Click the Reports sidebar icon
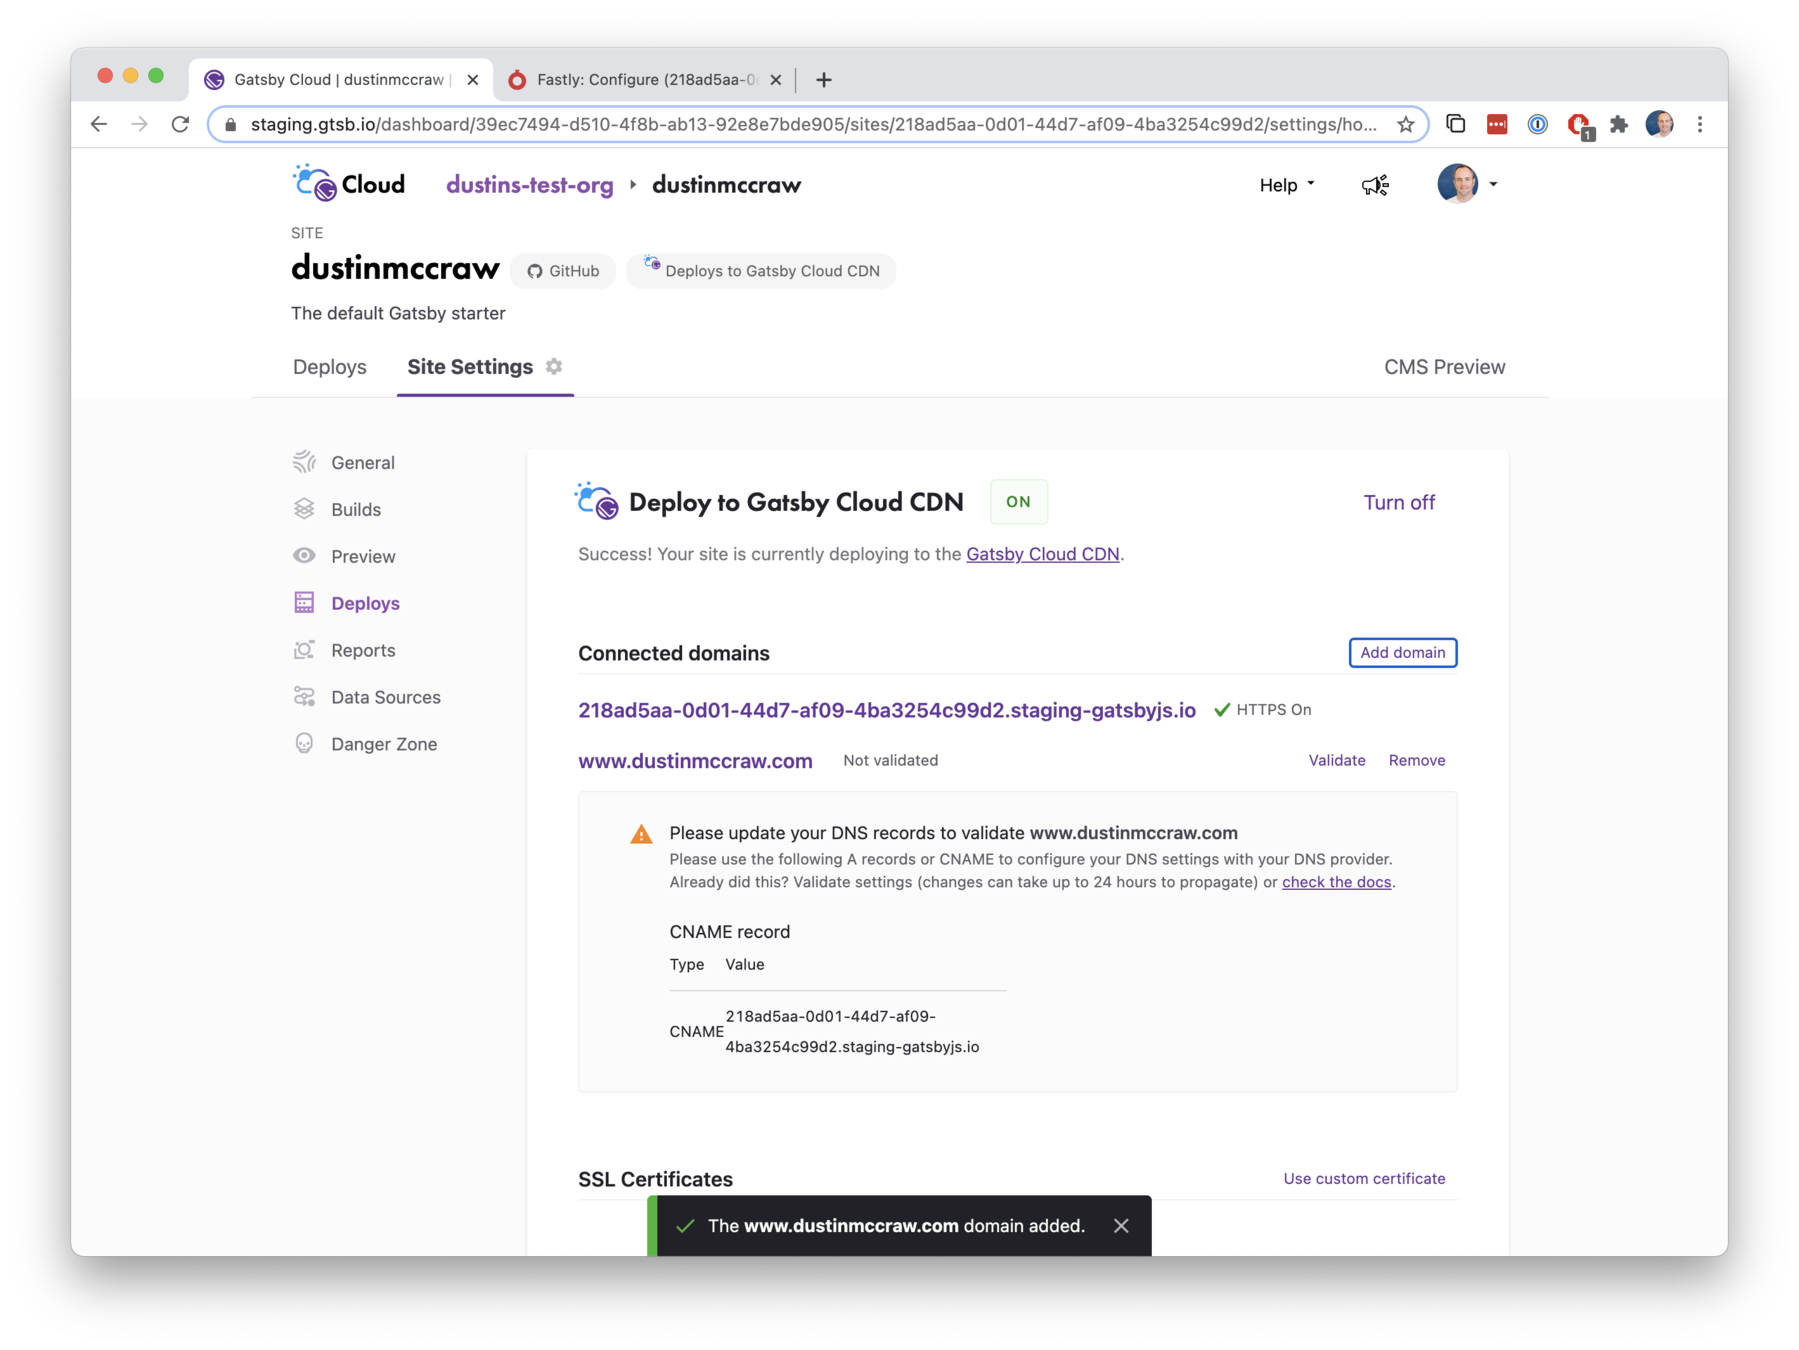Viewport: 1799px width, 1350px height. (304, 650)
